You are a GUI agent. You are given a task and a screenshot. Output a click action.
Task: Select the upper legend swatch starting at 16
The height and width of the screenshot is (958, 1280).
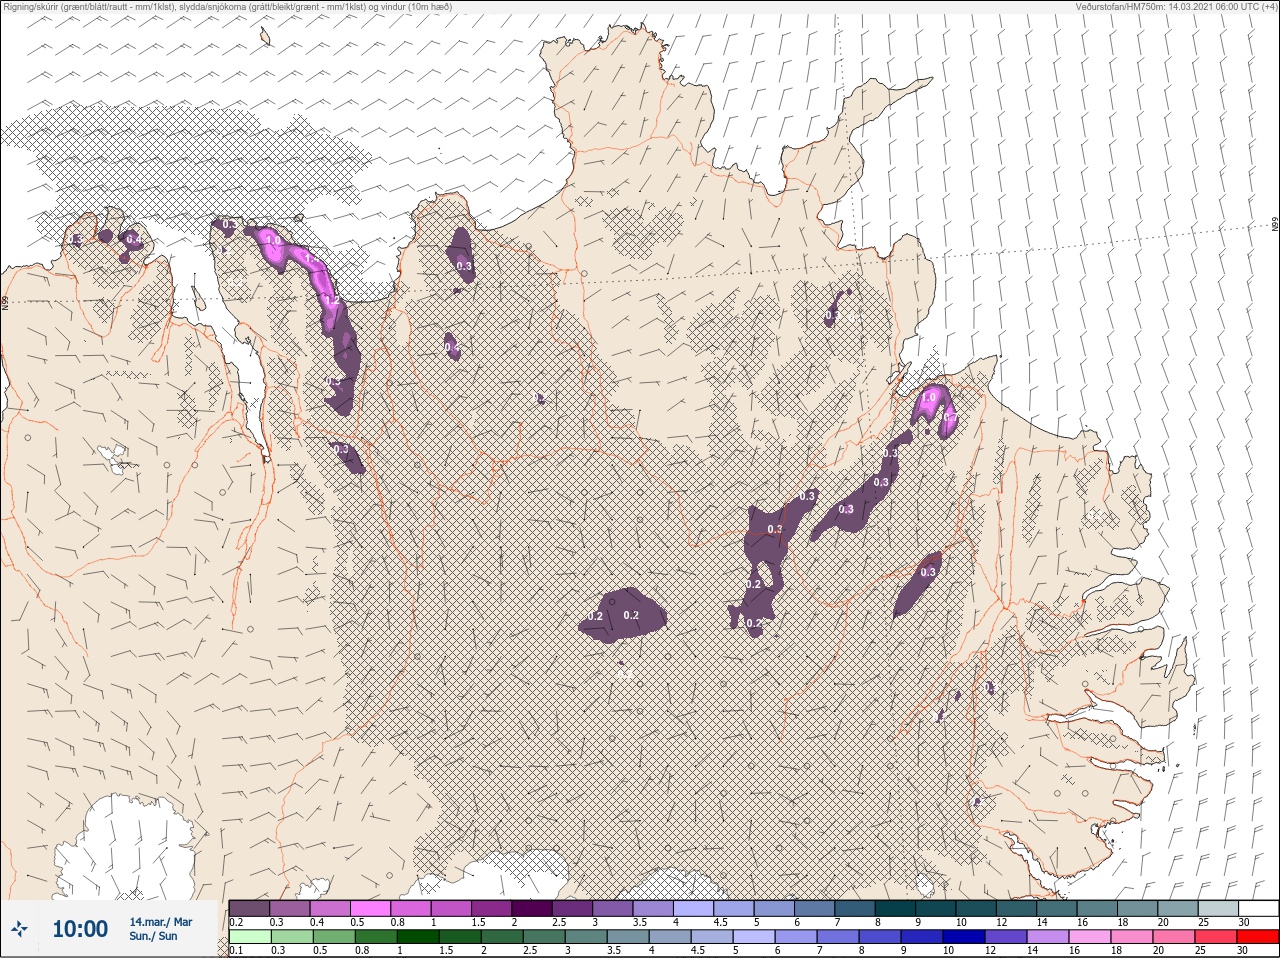[x=1097, y=908]
